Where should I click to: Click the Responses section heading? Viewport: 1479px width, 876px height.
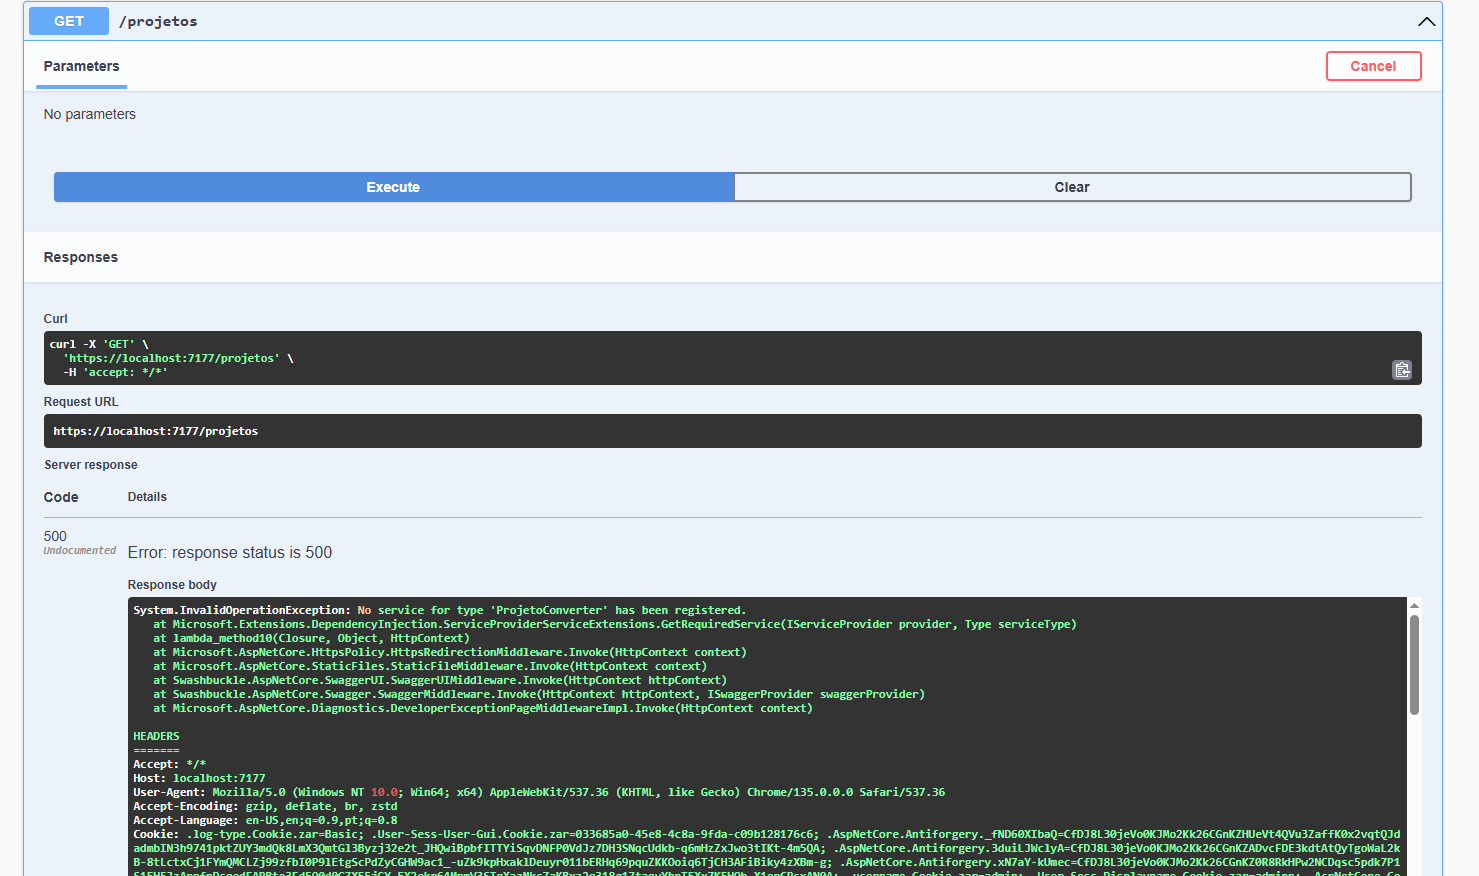coord(81,257)
